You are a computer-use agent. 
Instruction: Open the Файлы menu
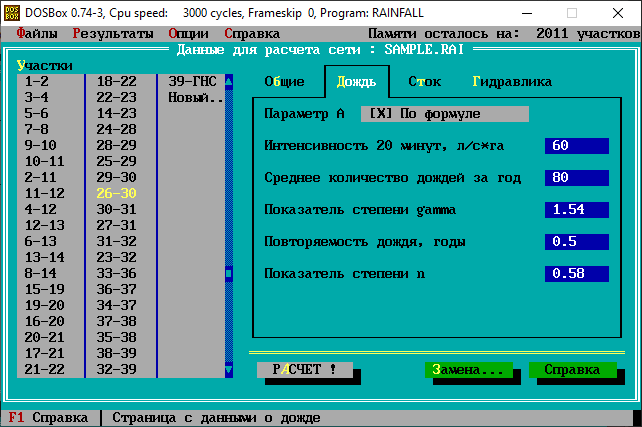tap(36, 33)
